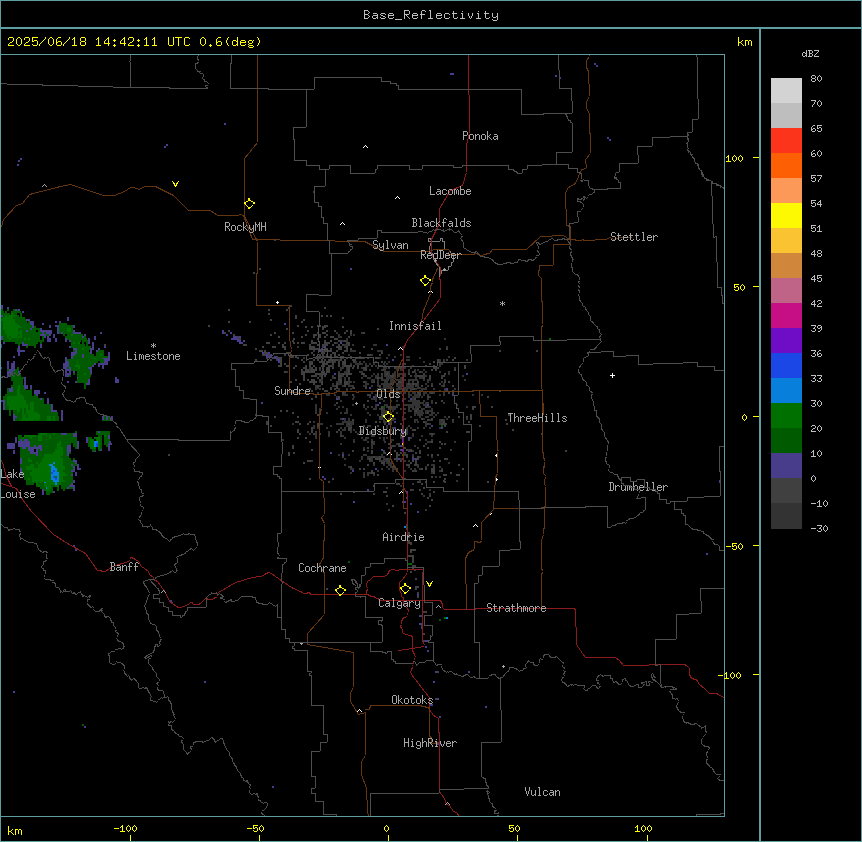Click the Limestone label

(153, 356)
